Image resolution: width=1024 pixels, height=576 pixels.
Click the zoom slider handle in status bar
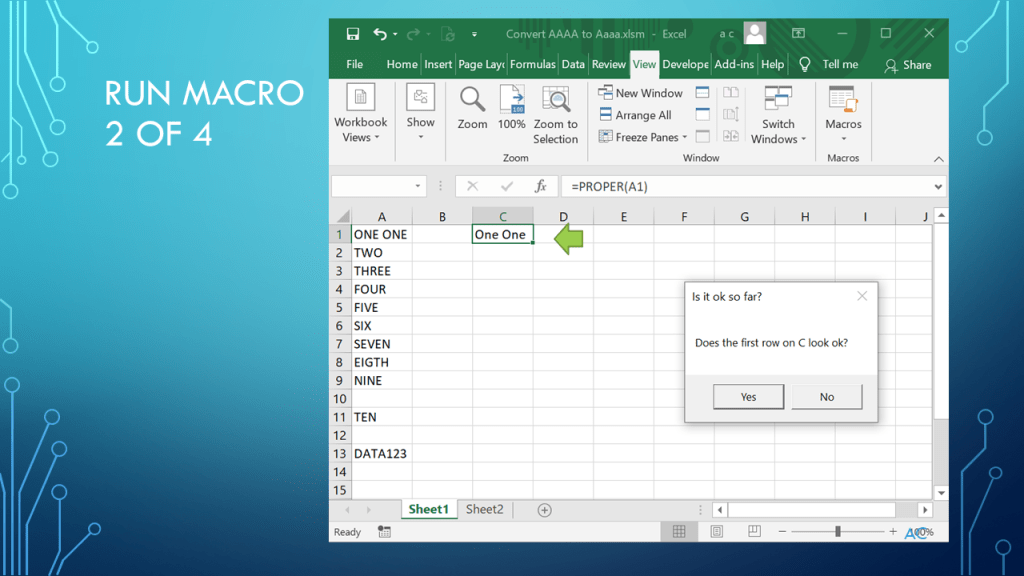(838, 532)
